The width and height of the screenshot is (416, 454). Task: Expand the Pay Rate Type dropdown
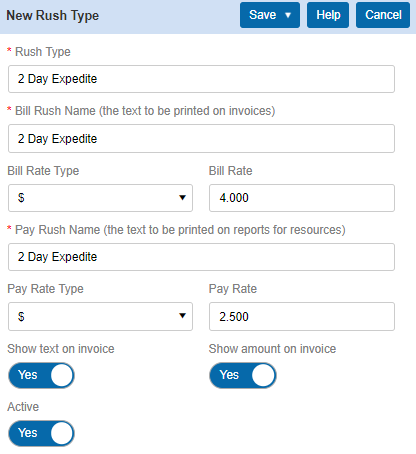[x=100, y=316]
